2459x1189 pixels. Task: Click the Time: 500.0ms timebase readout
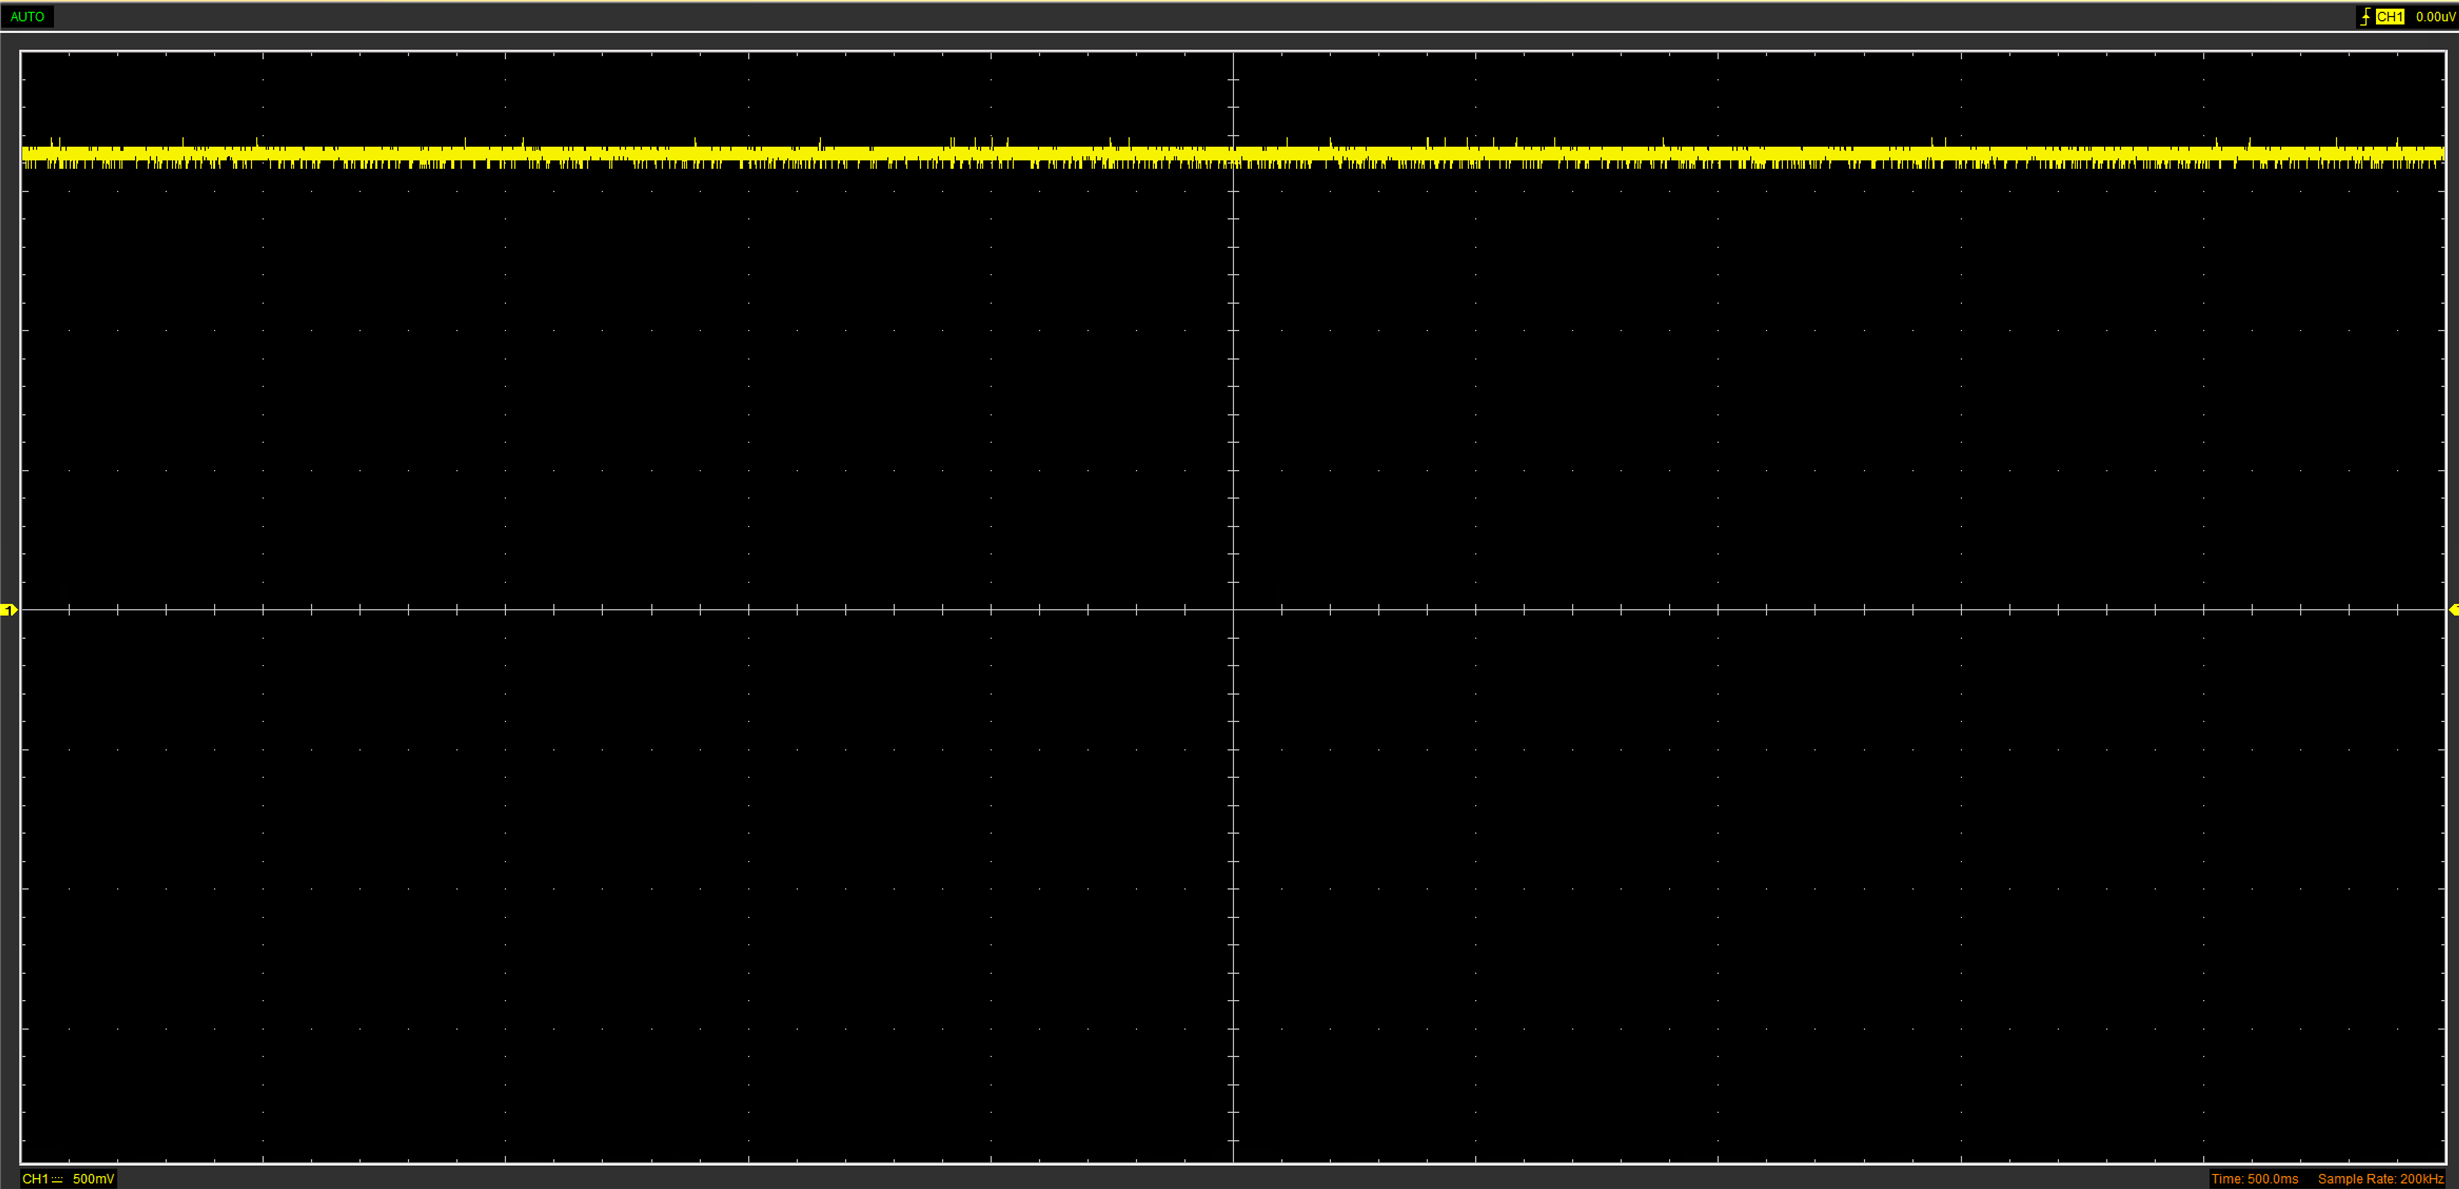coord(2254,1180)
